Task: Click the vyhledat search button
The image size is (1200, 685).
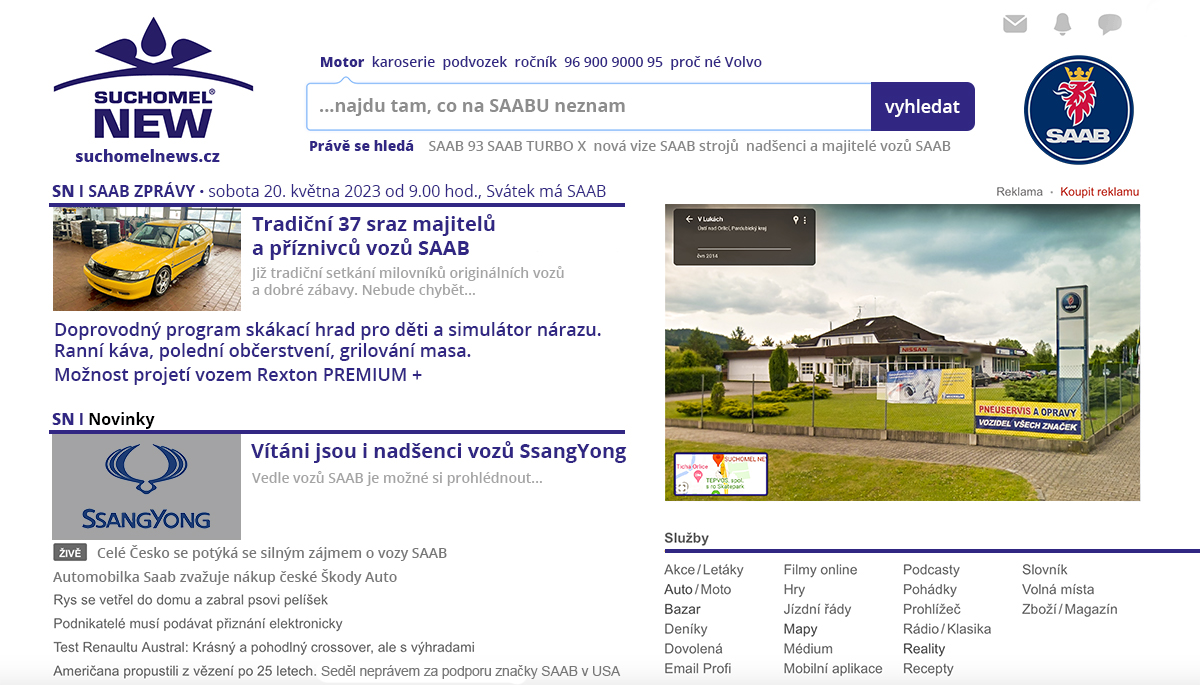Action: [x=922, y=106]
